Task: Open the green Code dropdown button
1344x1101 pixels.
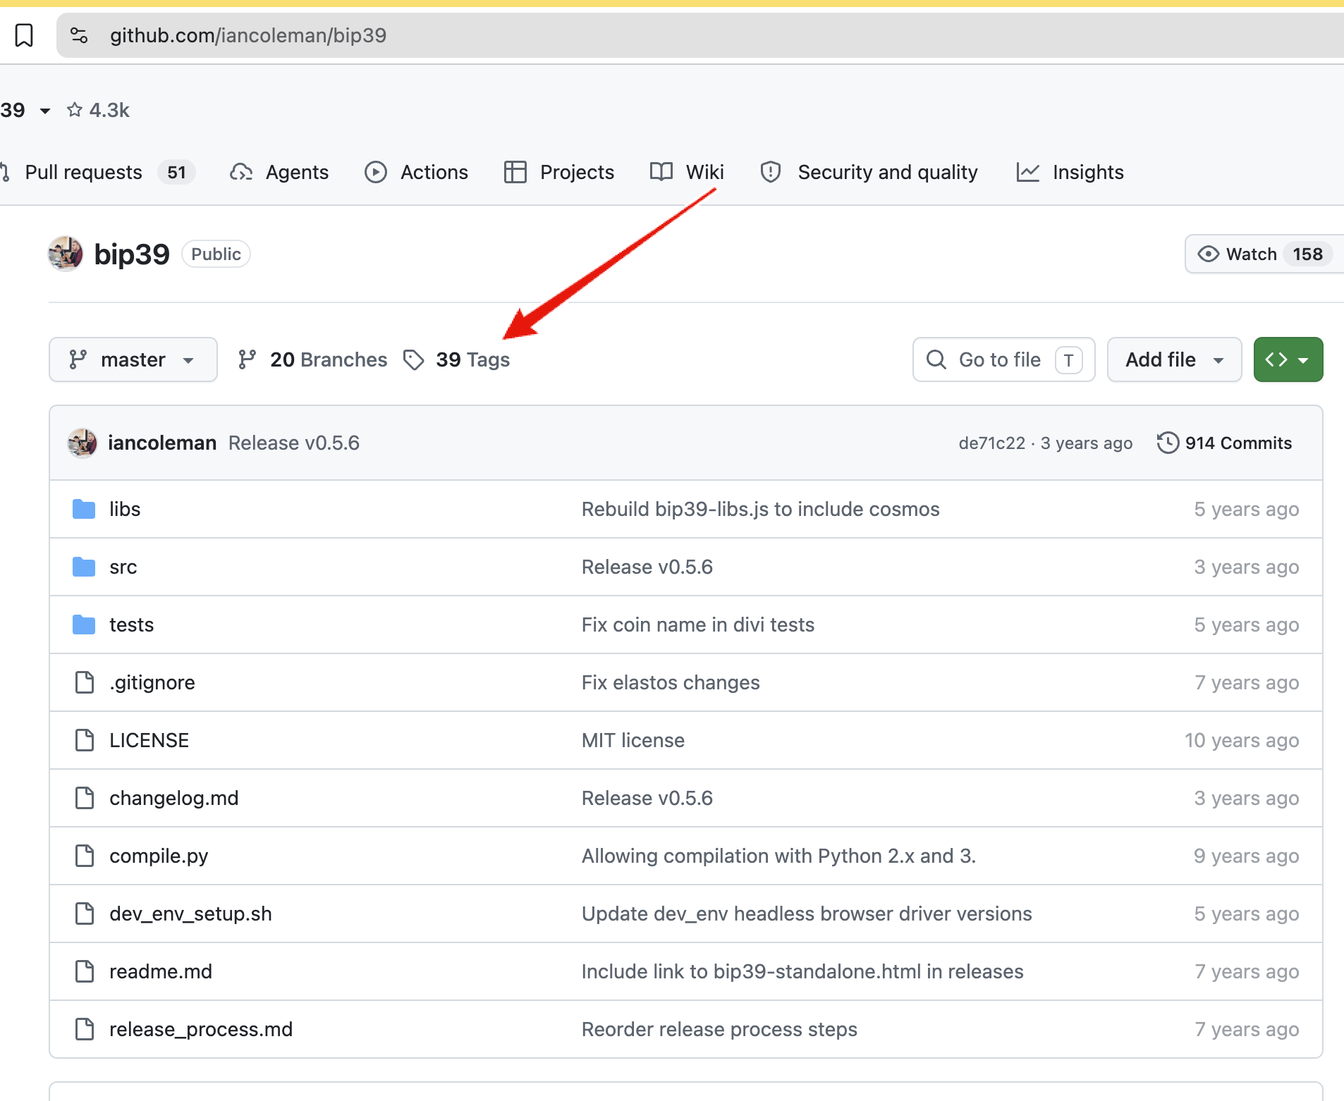Action: click(x=1288, y=360)
